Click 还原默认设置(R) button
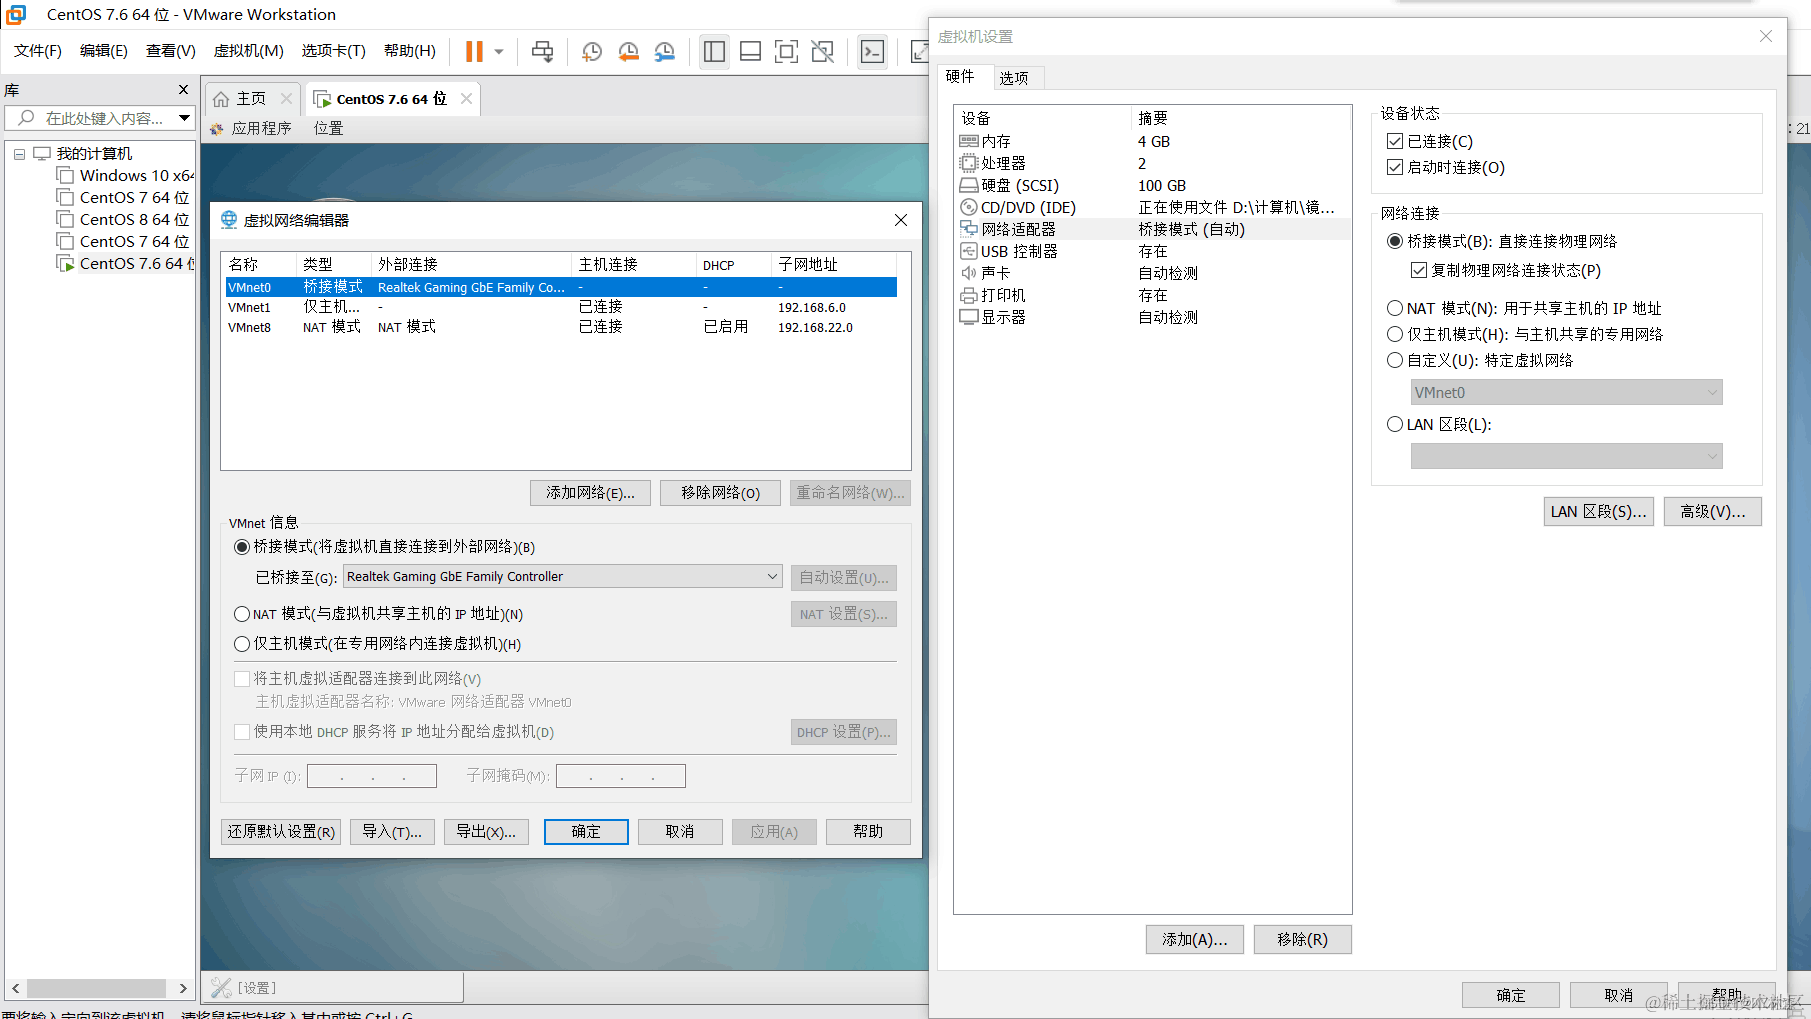The image size is (1811, 1019). click(281, 832)
